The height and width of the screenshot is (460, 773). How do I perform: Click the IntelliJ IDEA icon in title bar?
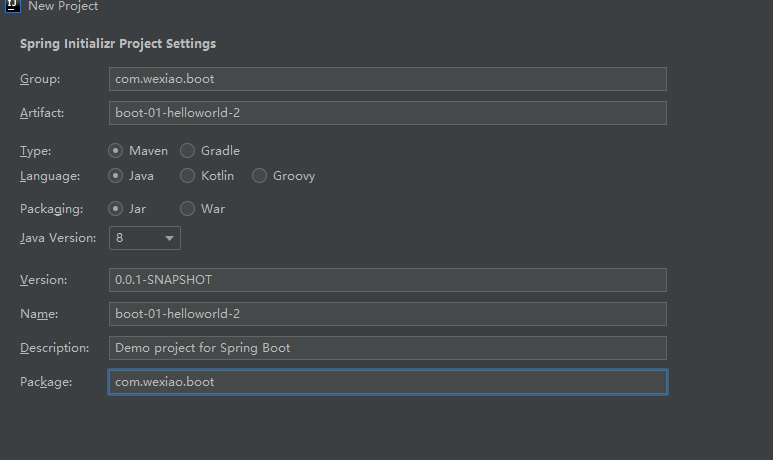pos(12,6)
